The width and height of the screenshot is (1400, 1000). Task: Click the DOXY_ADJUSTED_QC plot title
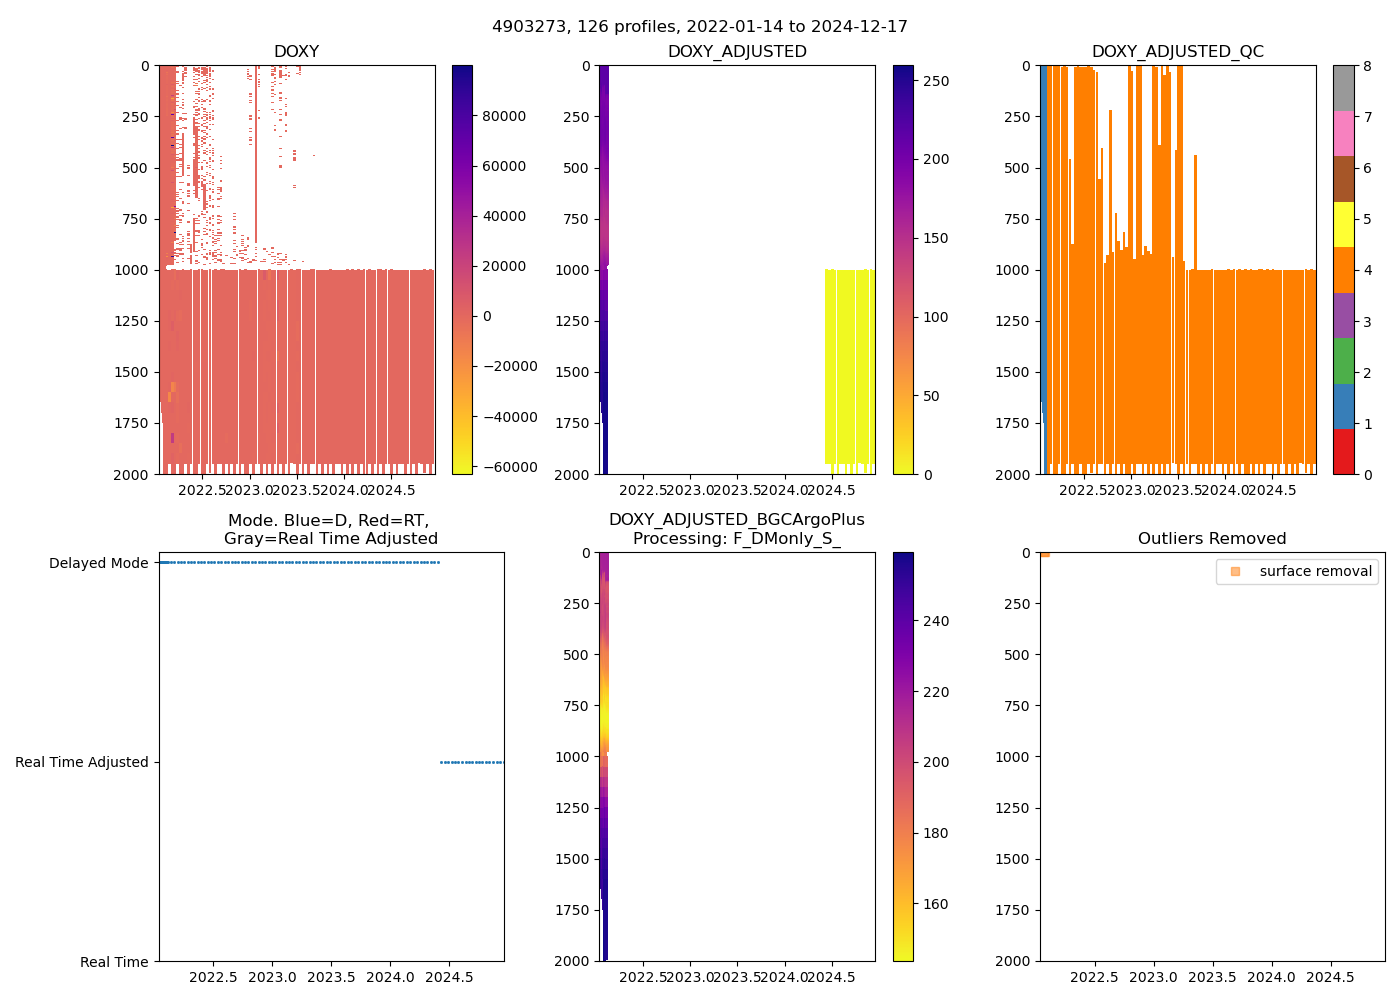(1177, 52)
